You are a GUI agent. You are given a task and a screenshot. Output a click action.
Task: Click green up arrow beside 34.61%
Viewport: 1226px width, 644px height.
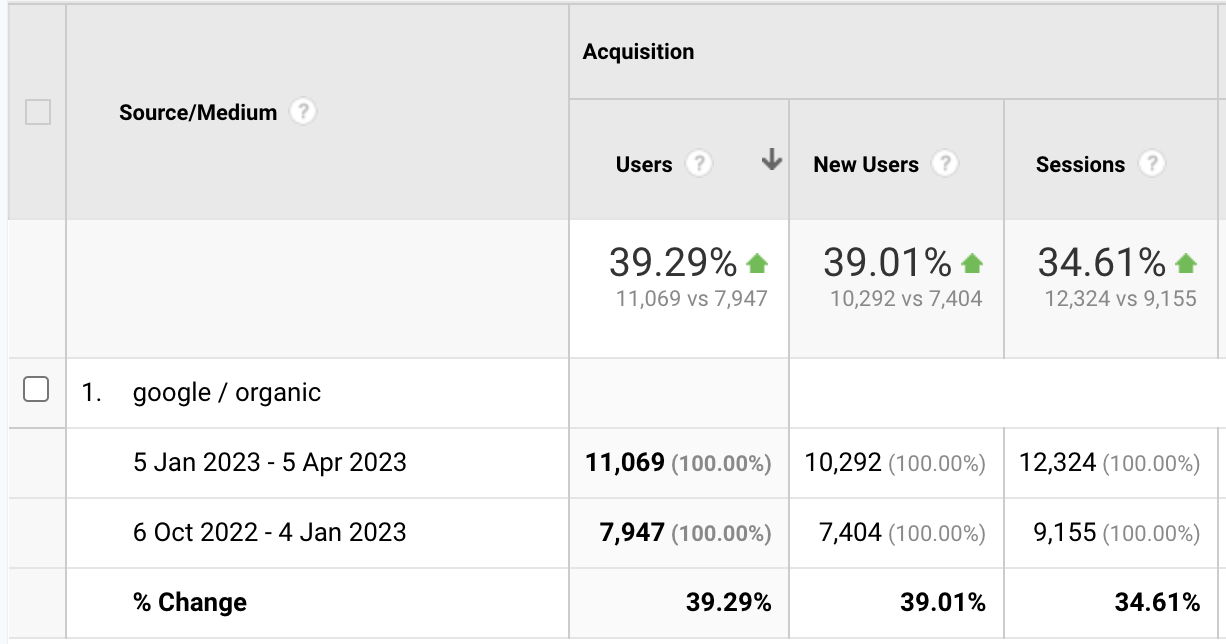point(1186,264)
